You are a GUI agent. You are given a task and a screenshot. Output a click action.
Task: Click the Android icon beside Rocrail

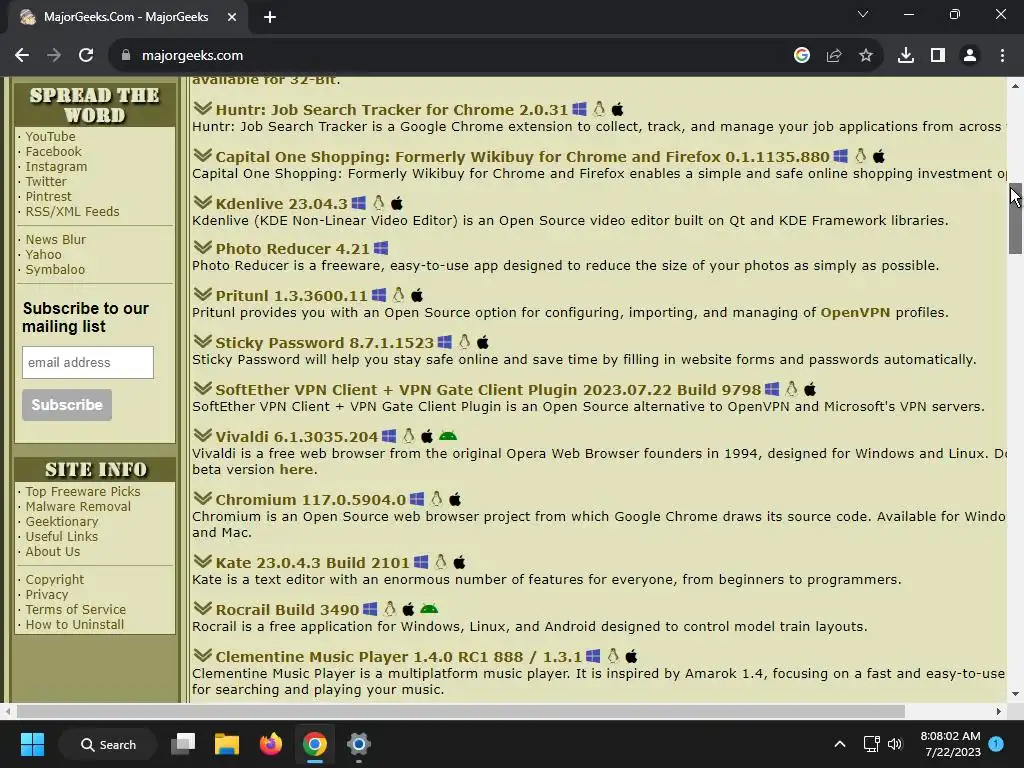(x=429, y=609)
